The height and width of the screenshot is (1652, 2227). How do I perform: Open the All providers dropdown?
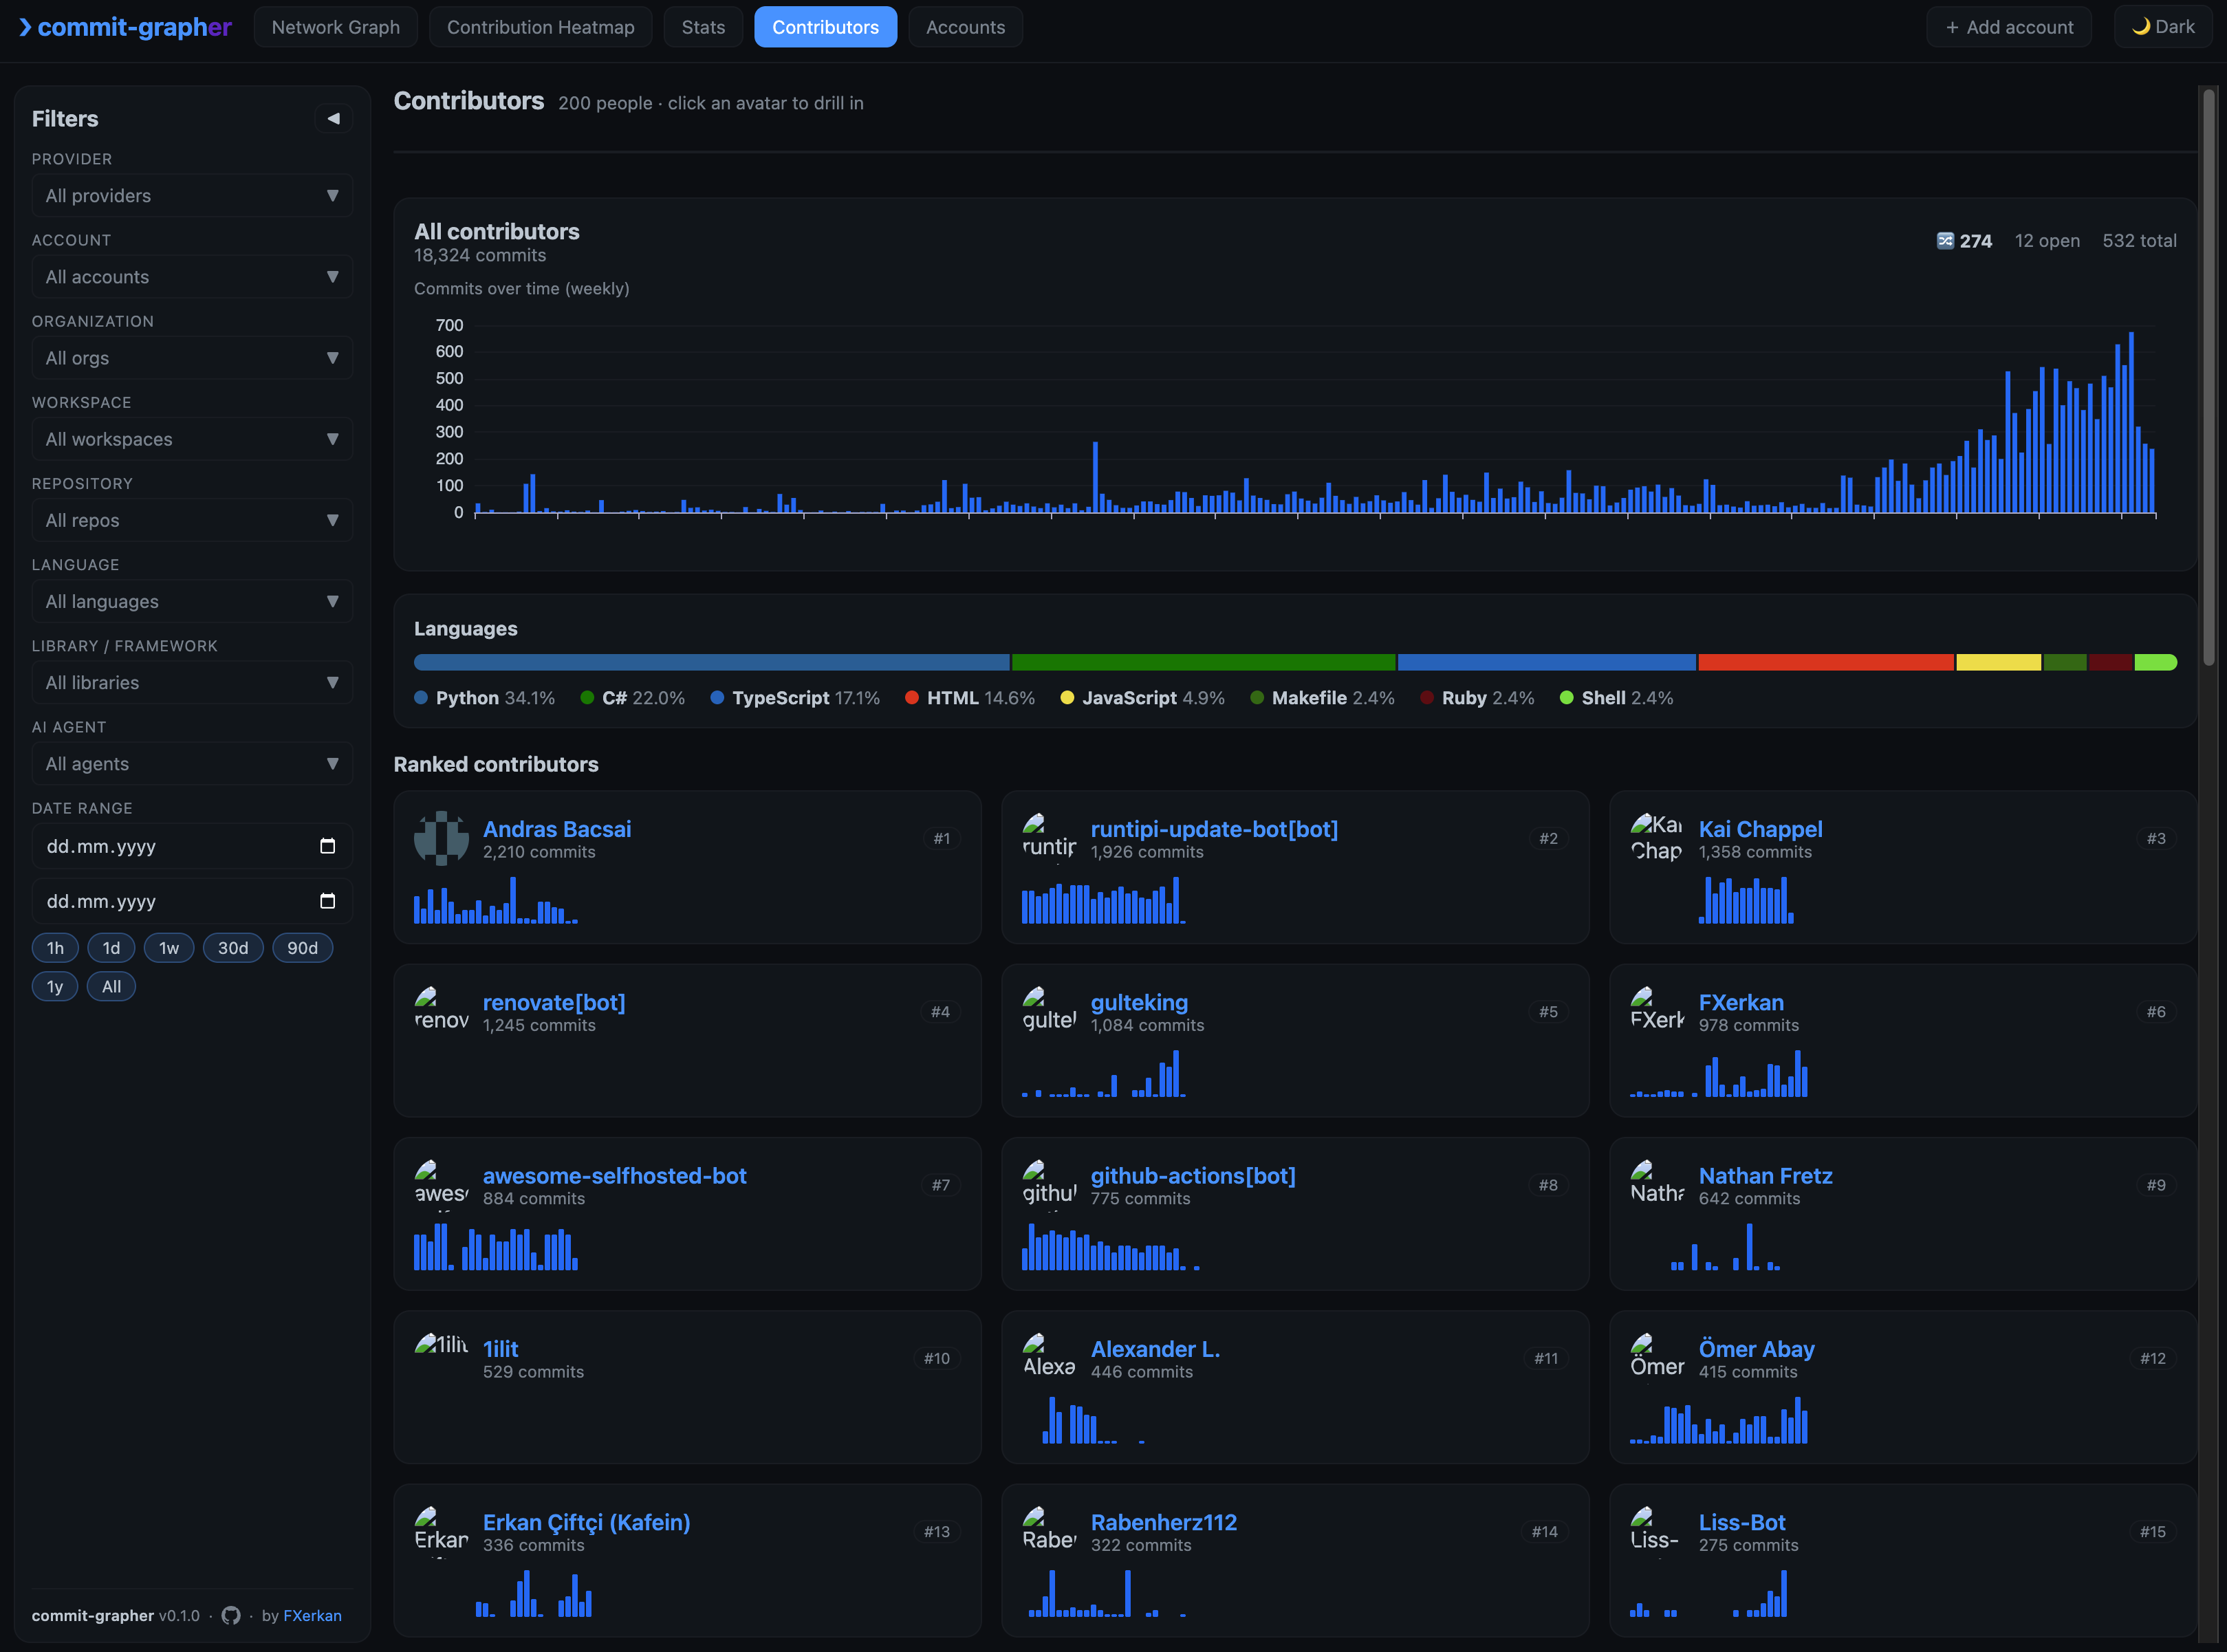click(192, 196)
